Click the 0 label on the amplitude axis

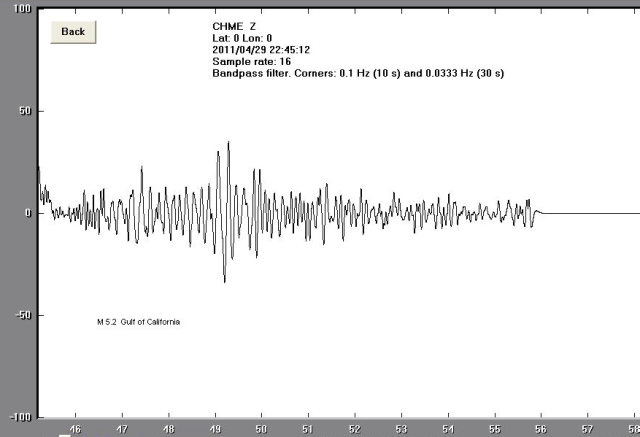[29, 213]
